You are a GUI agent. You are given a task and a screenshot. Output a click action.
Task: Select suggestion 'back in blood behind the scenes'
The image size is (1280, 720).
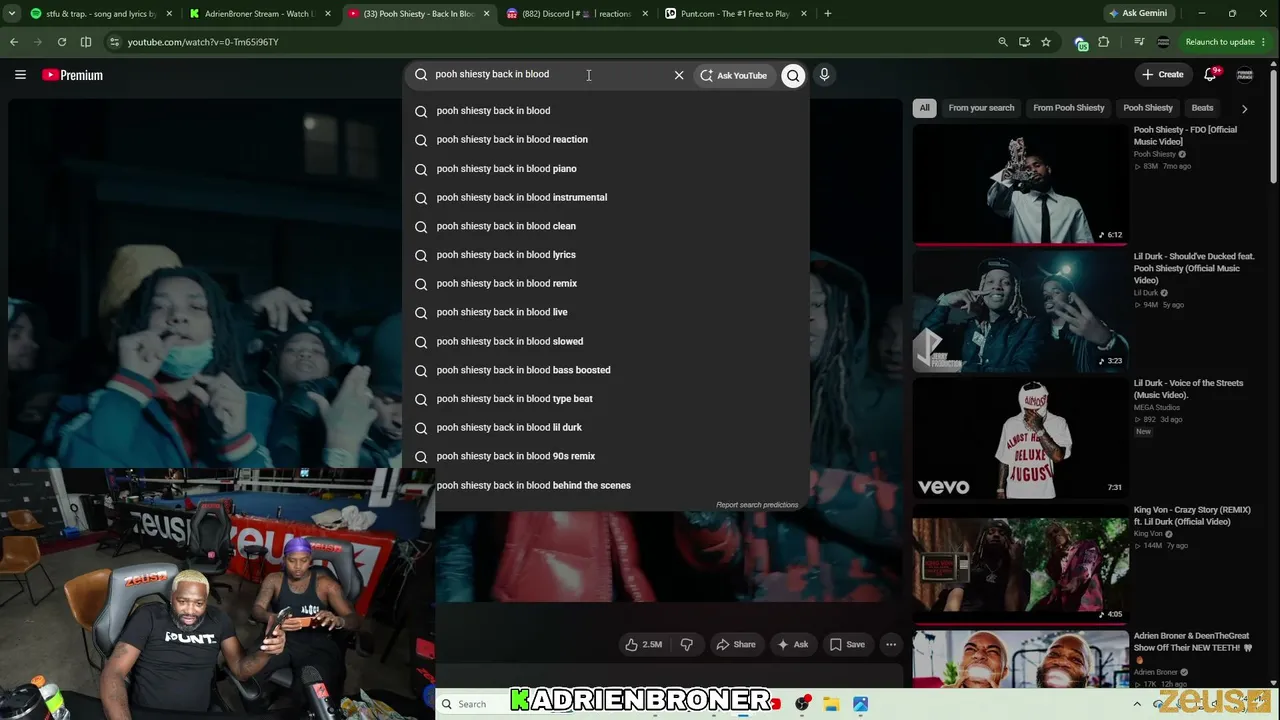click(x=606, y=486)
